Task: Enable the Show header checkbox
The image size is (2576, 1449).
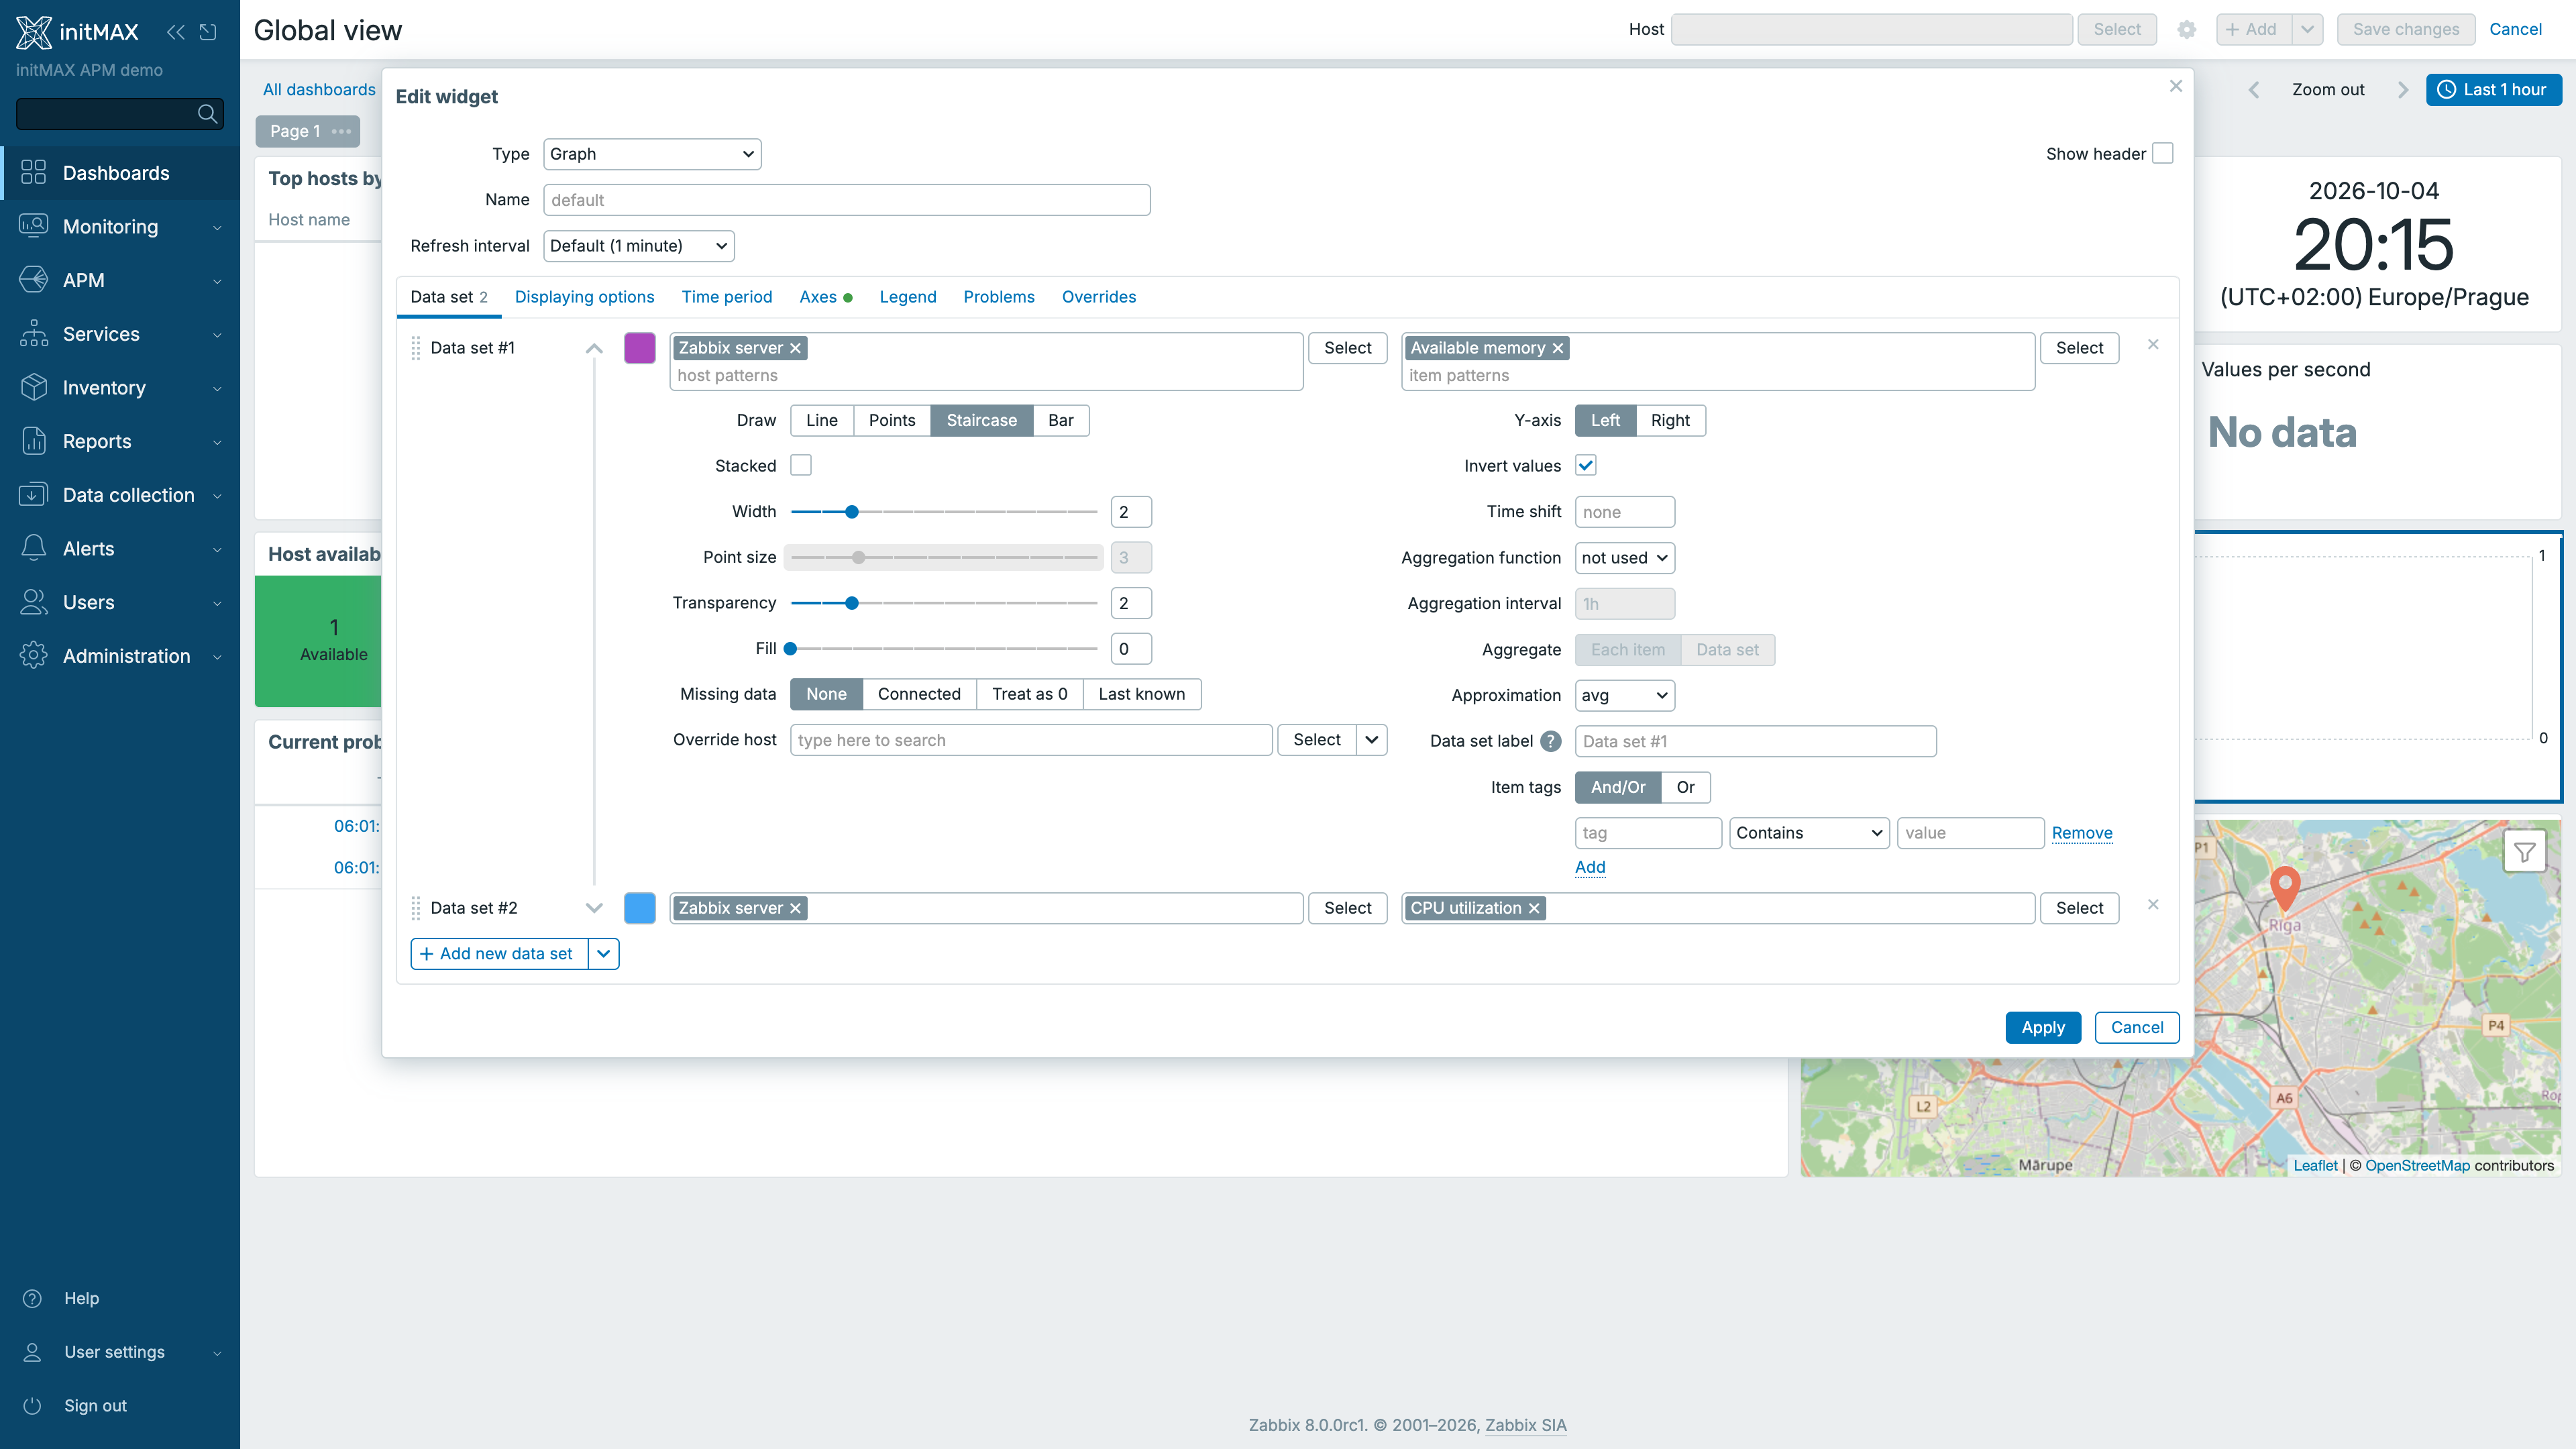Action: click(x=2163, y=153)
